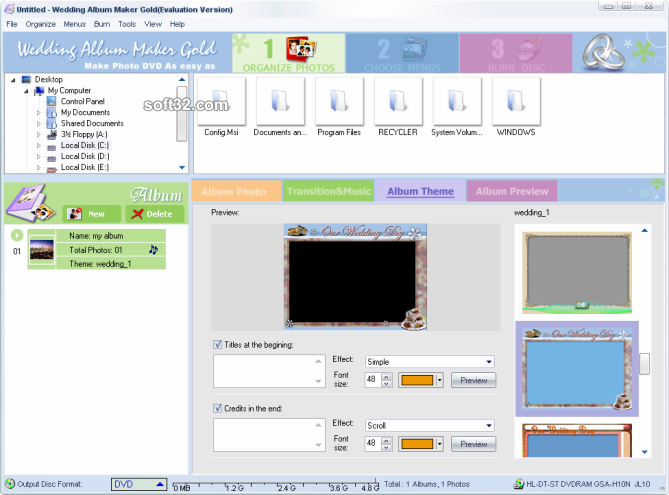Screen dimensions: 669x495
Task: Open the Program Files folder icon
Action: [x=339, y=101]
